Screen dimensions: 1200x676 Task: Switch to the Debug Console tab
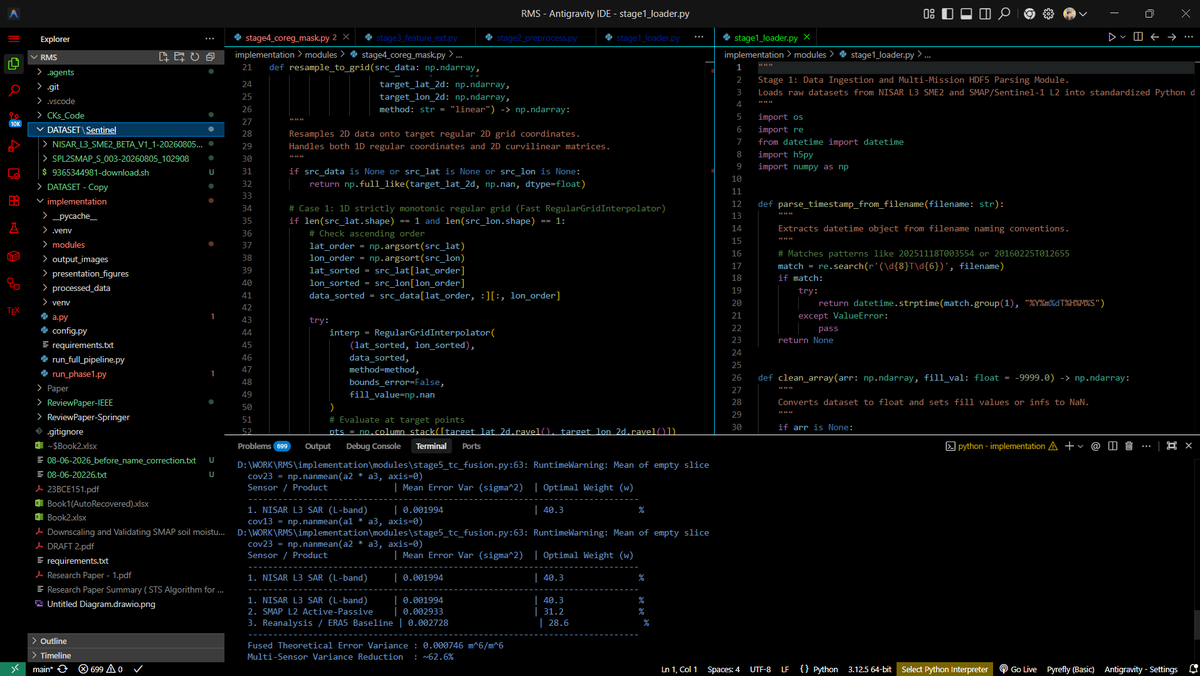373,446
